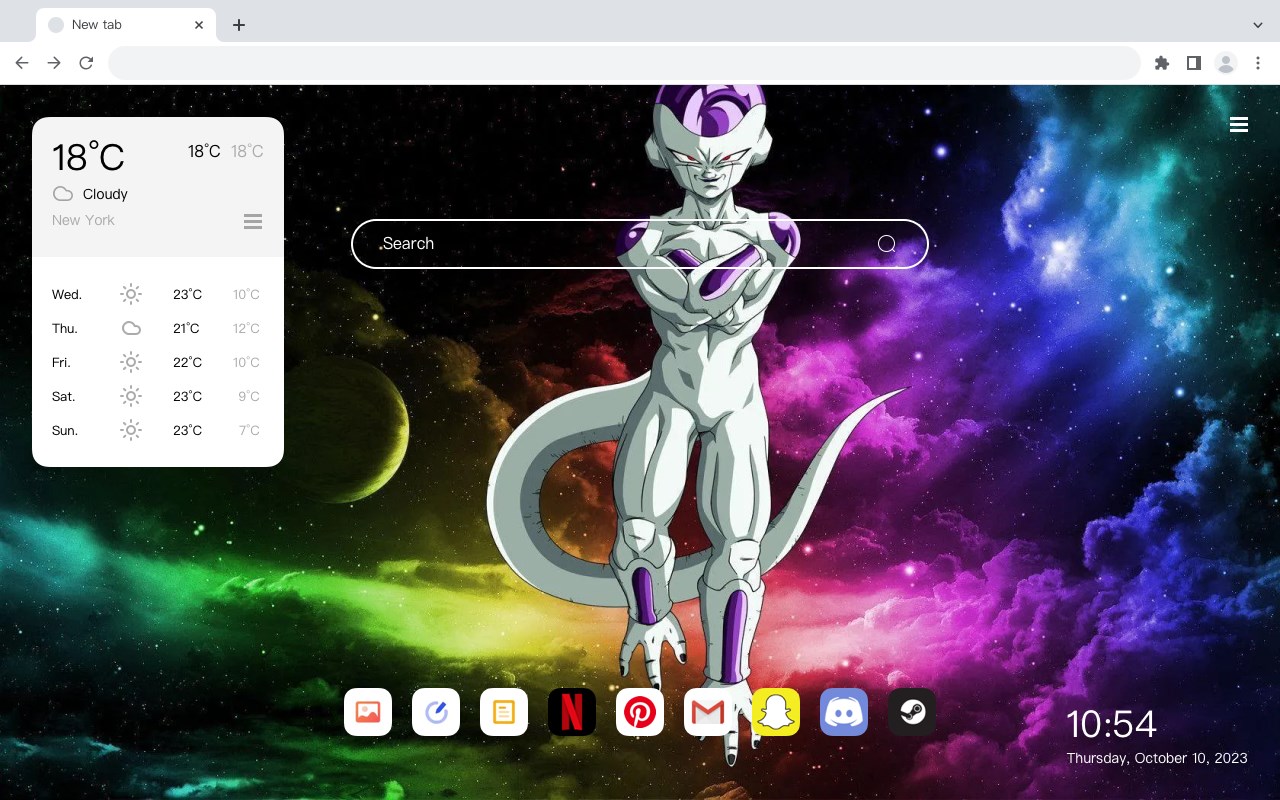The image size is (1280, 800).
Task: Toggle the browser side panel
Action: [1193, 63]
